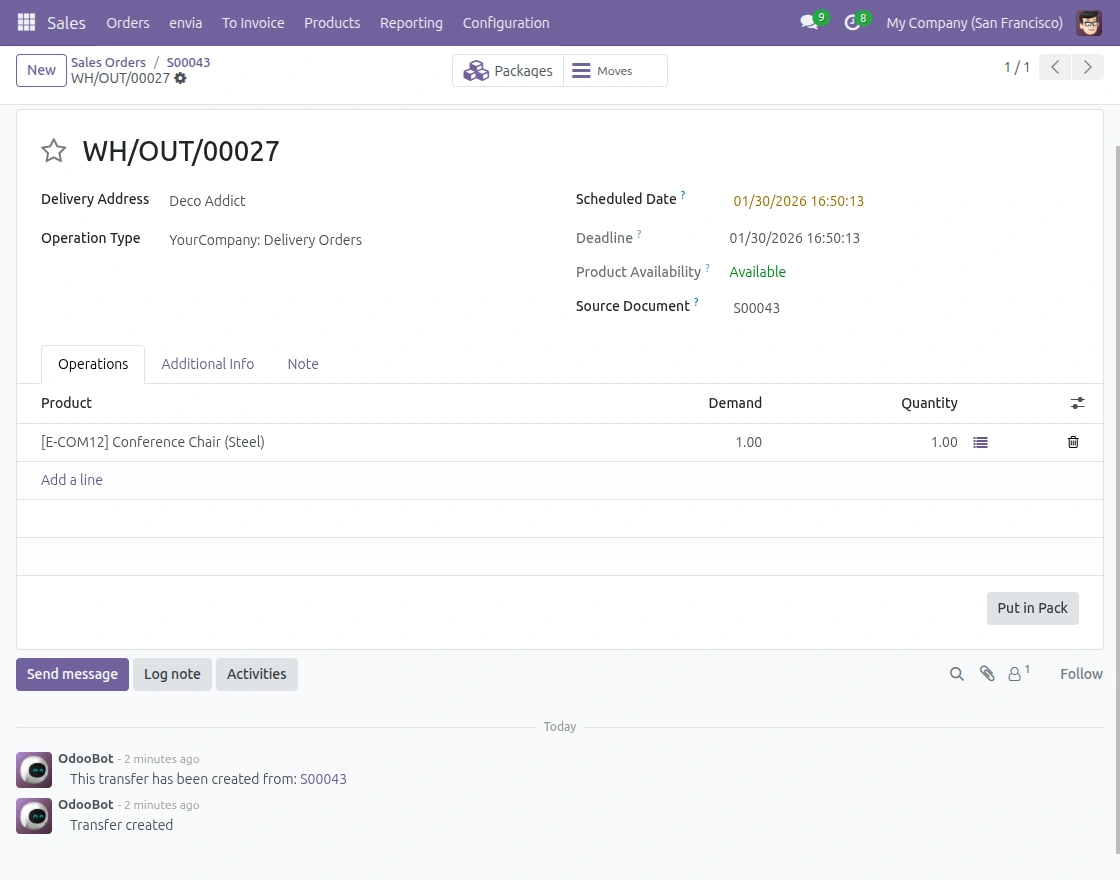This screenshot has height=880, width=1120.
Task: Click the user avatar in top bar
Action: (1089, 23)
